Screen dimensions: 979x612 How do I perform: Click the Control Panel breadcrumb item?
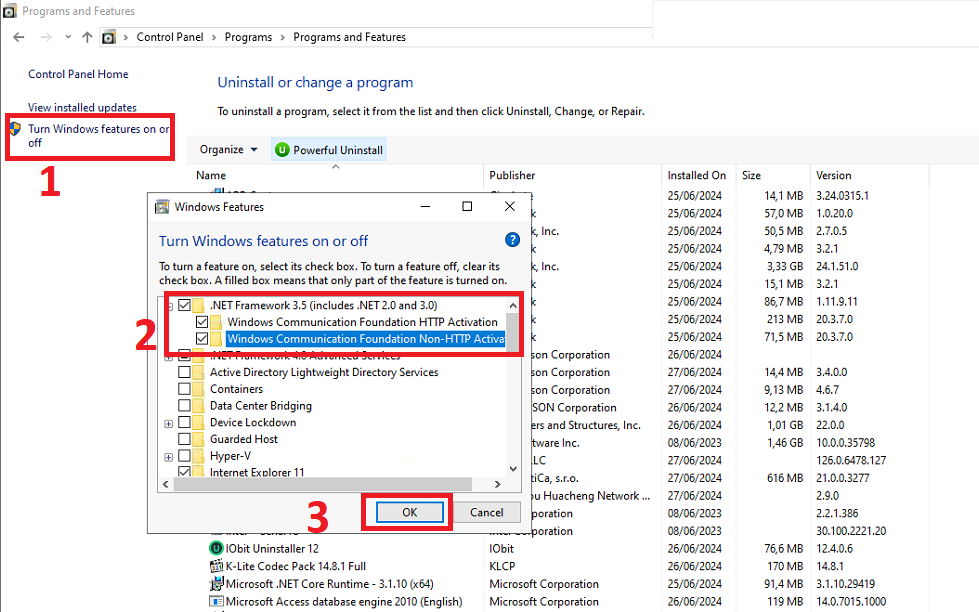[x=170, y=37]
